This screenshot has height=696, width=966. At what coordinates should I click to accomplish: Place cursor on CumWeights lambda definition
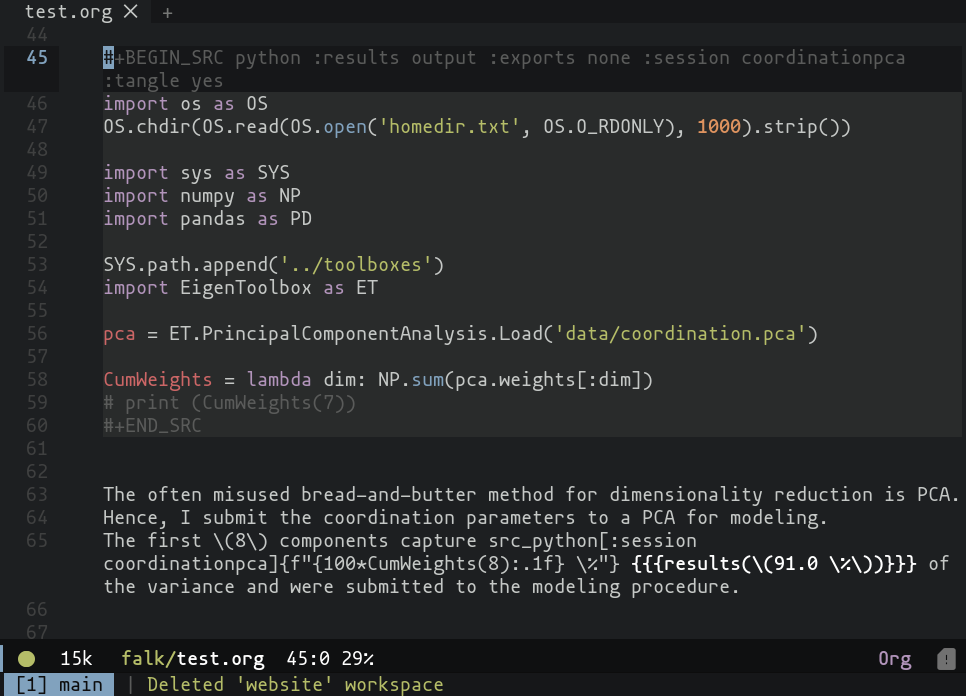(157, 379)
